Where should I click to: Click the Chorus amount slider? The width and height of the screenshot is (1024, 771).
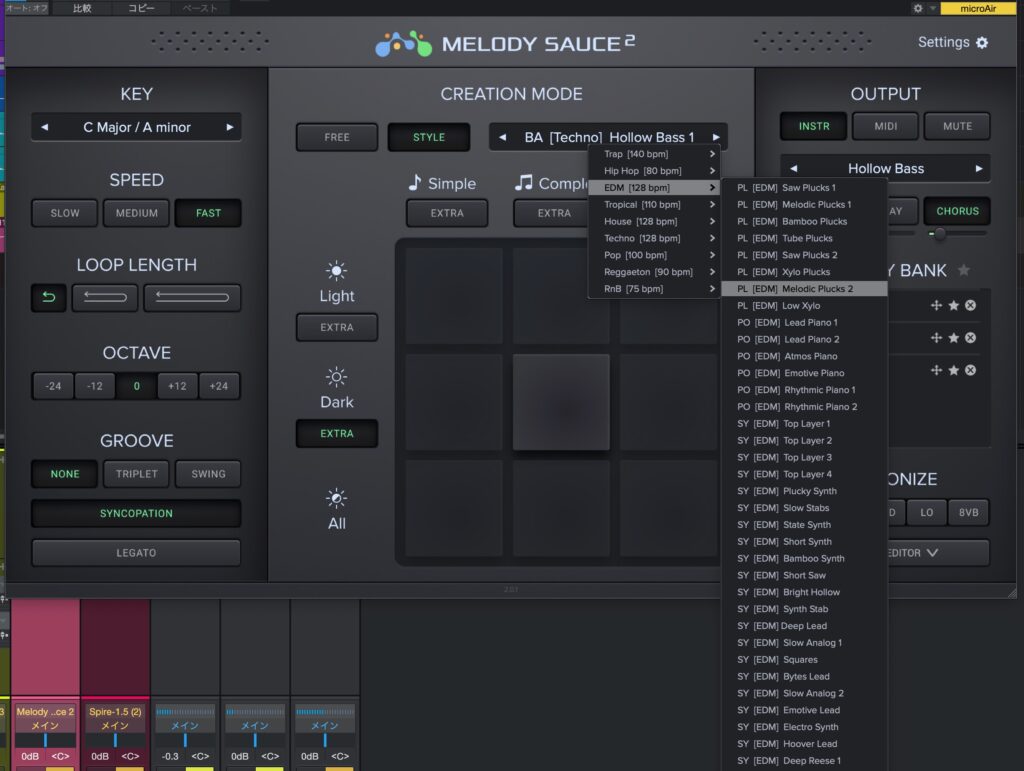click(942, 232)
